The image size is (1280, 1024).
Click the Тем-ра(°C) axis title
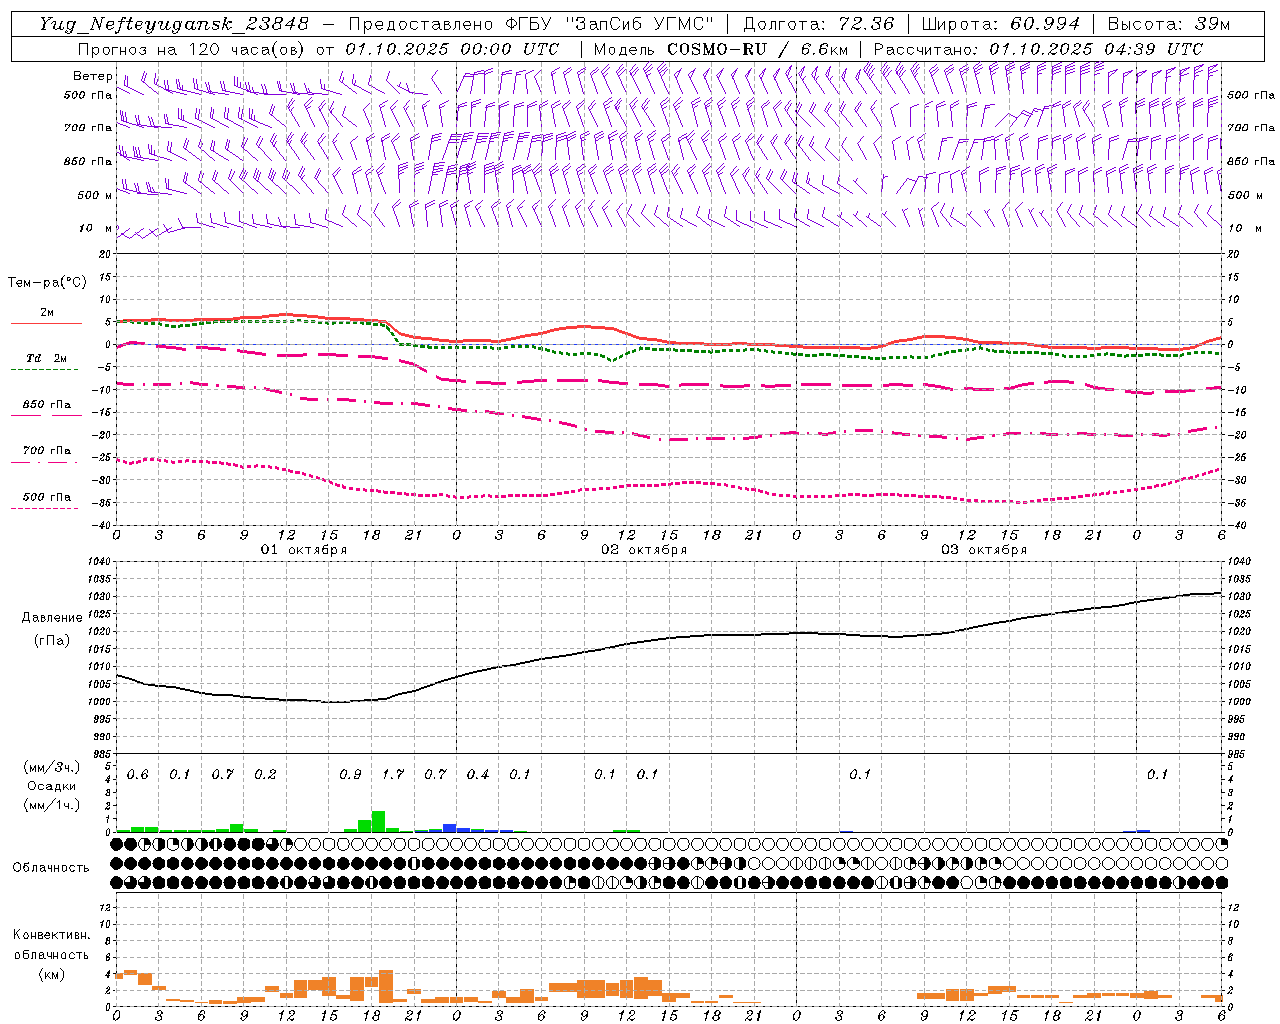(47, 283)
